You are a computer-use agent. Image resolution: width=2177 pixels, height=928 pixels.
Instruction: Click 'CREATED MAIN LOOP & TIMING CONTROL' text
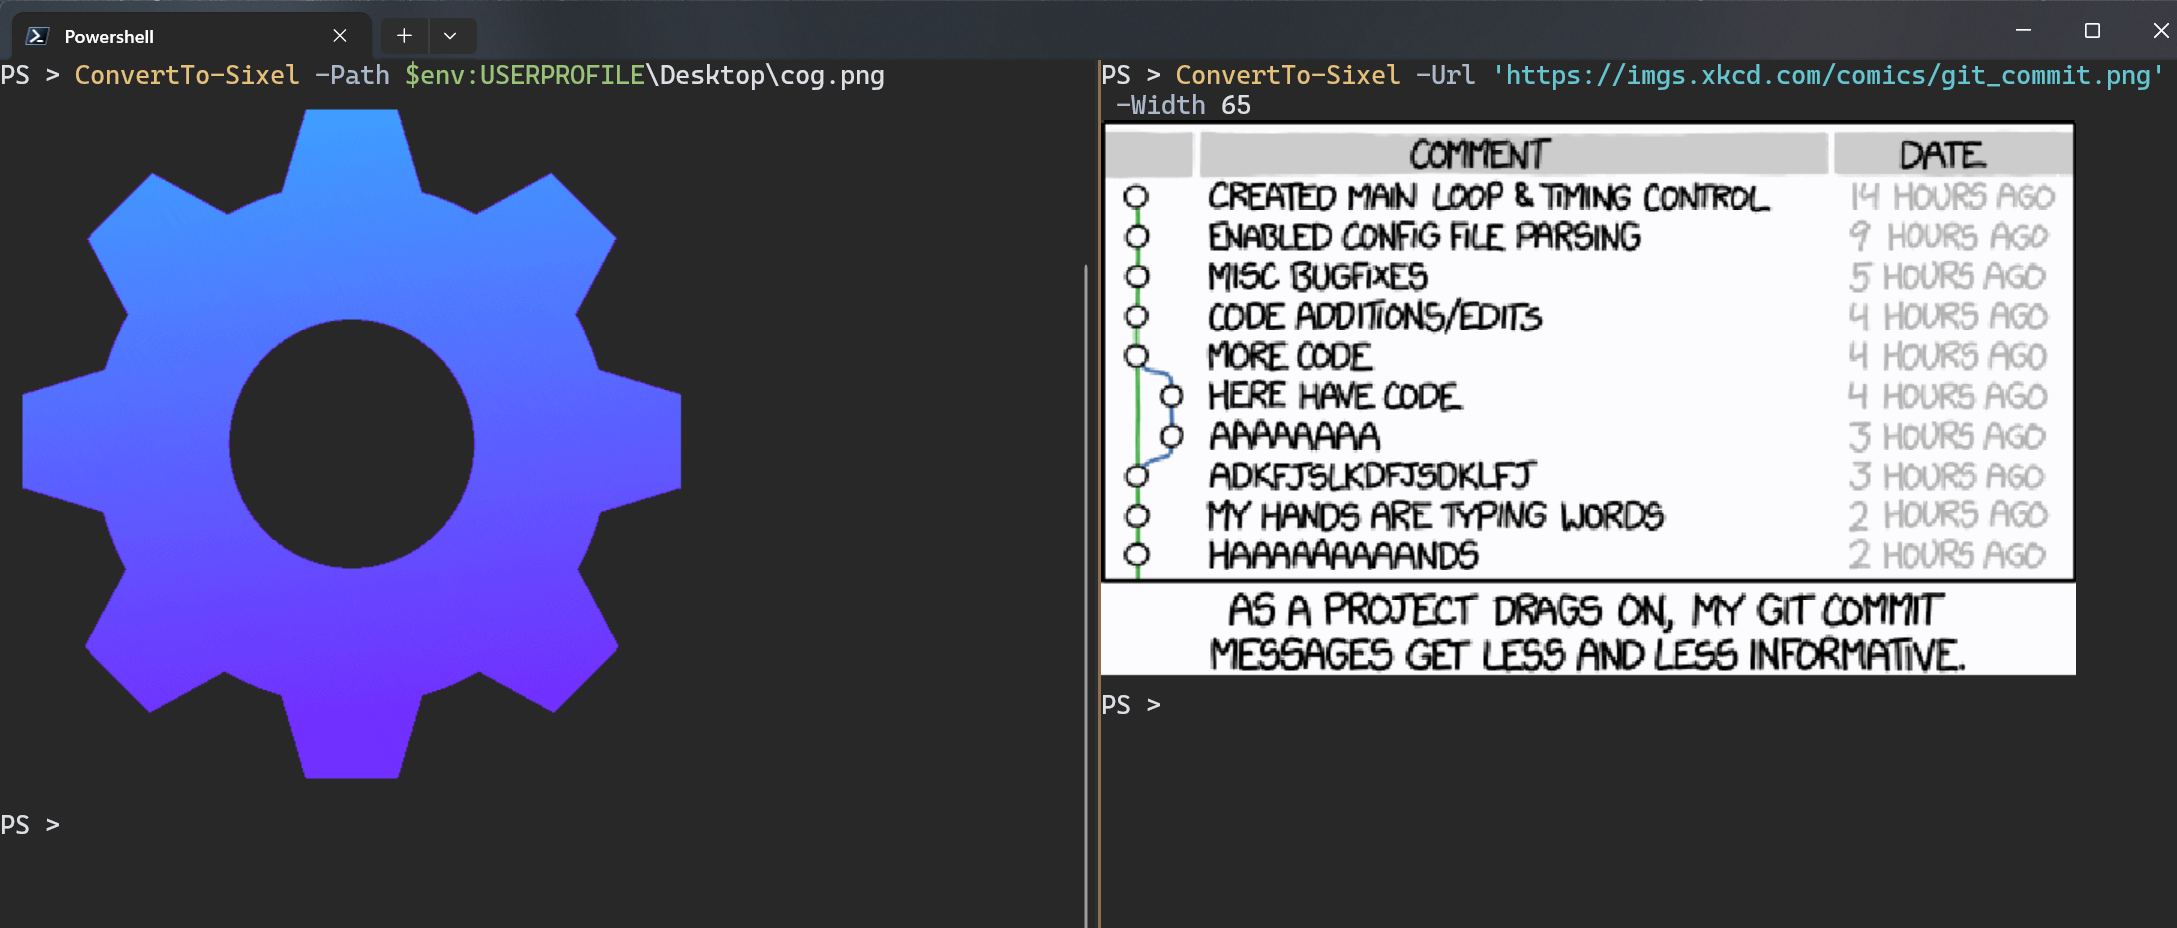click(1488, 197)
